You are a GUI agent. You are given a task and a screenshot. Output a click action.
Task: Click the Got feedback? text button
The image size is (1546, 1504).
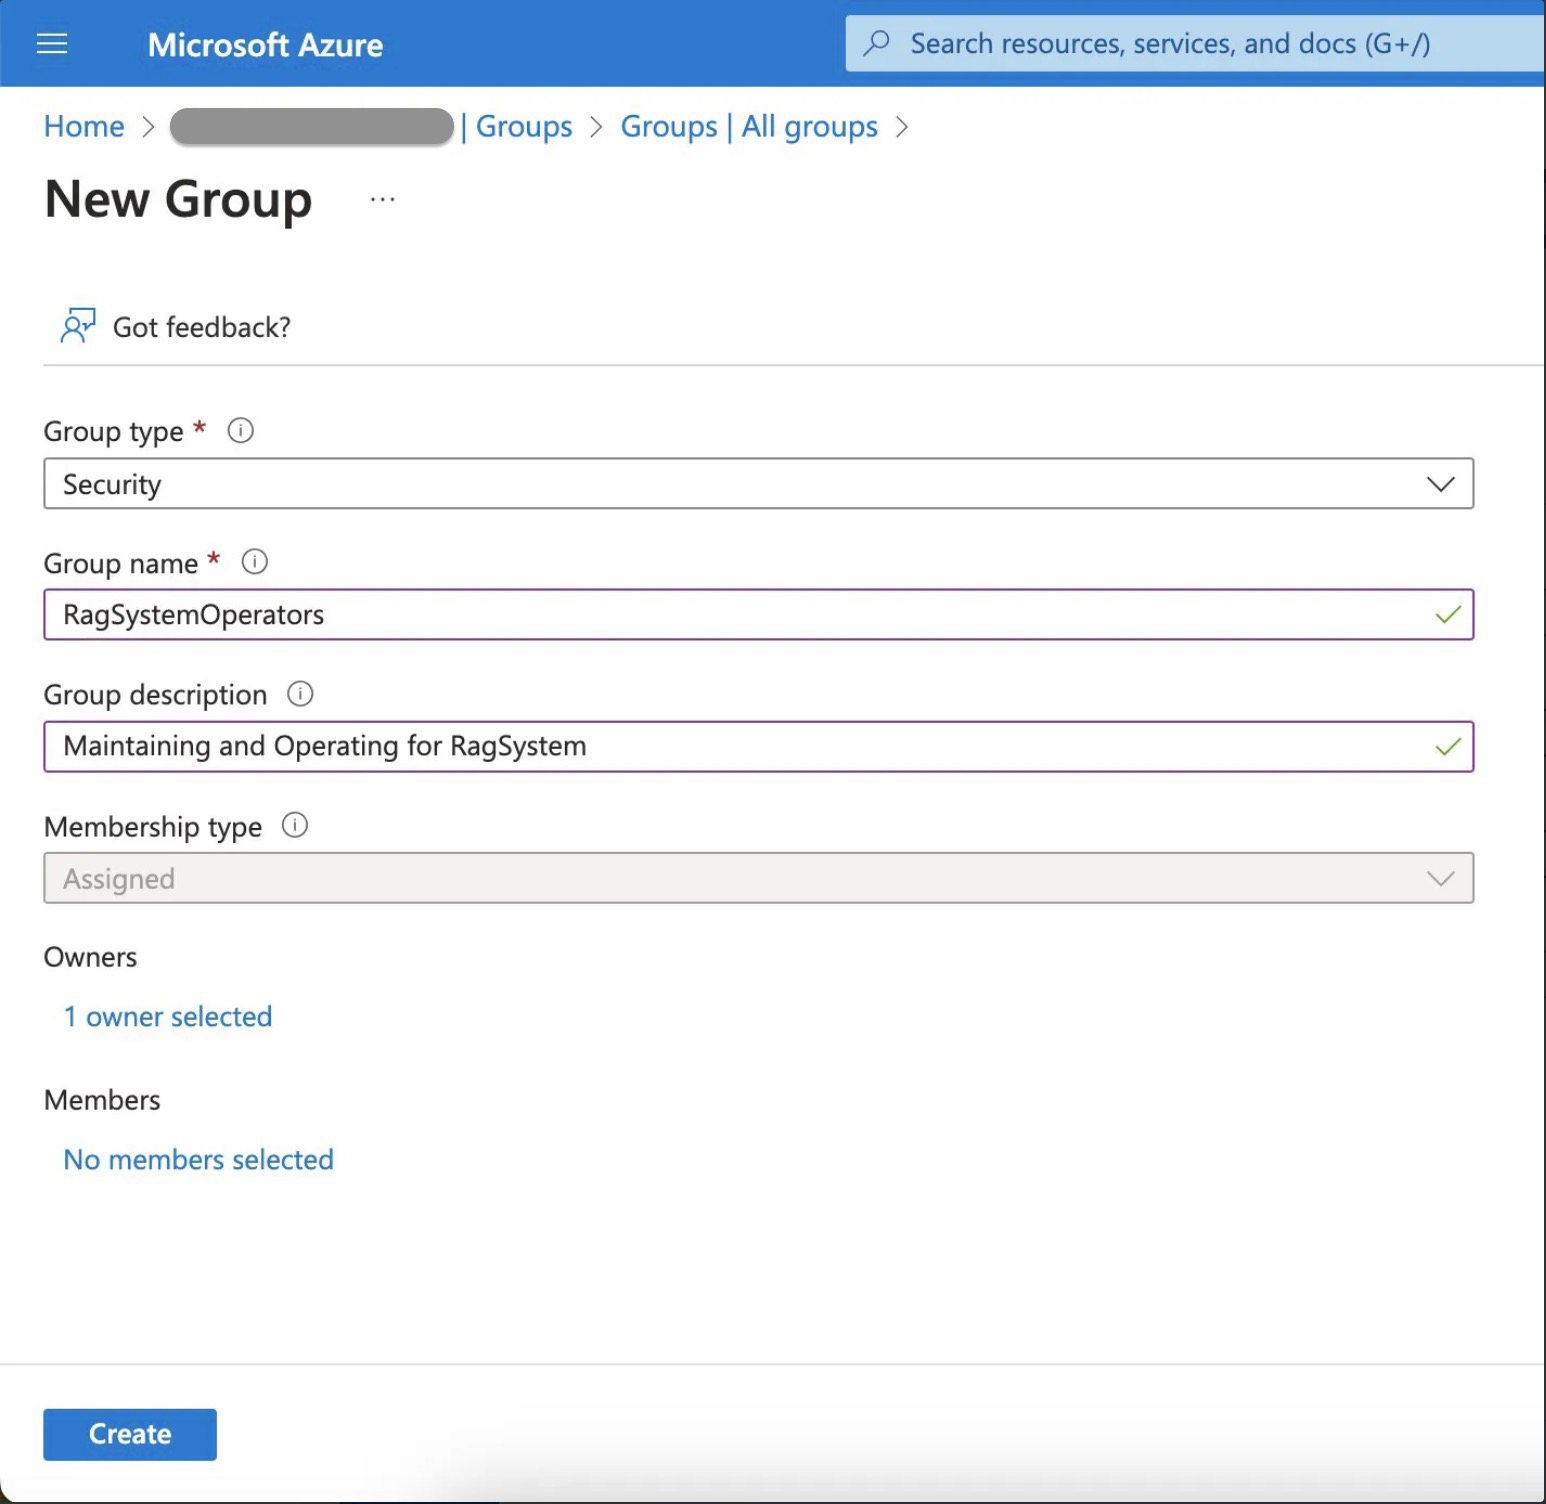click(201, 327)
